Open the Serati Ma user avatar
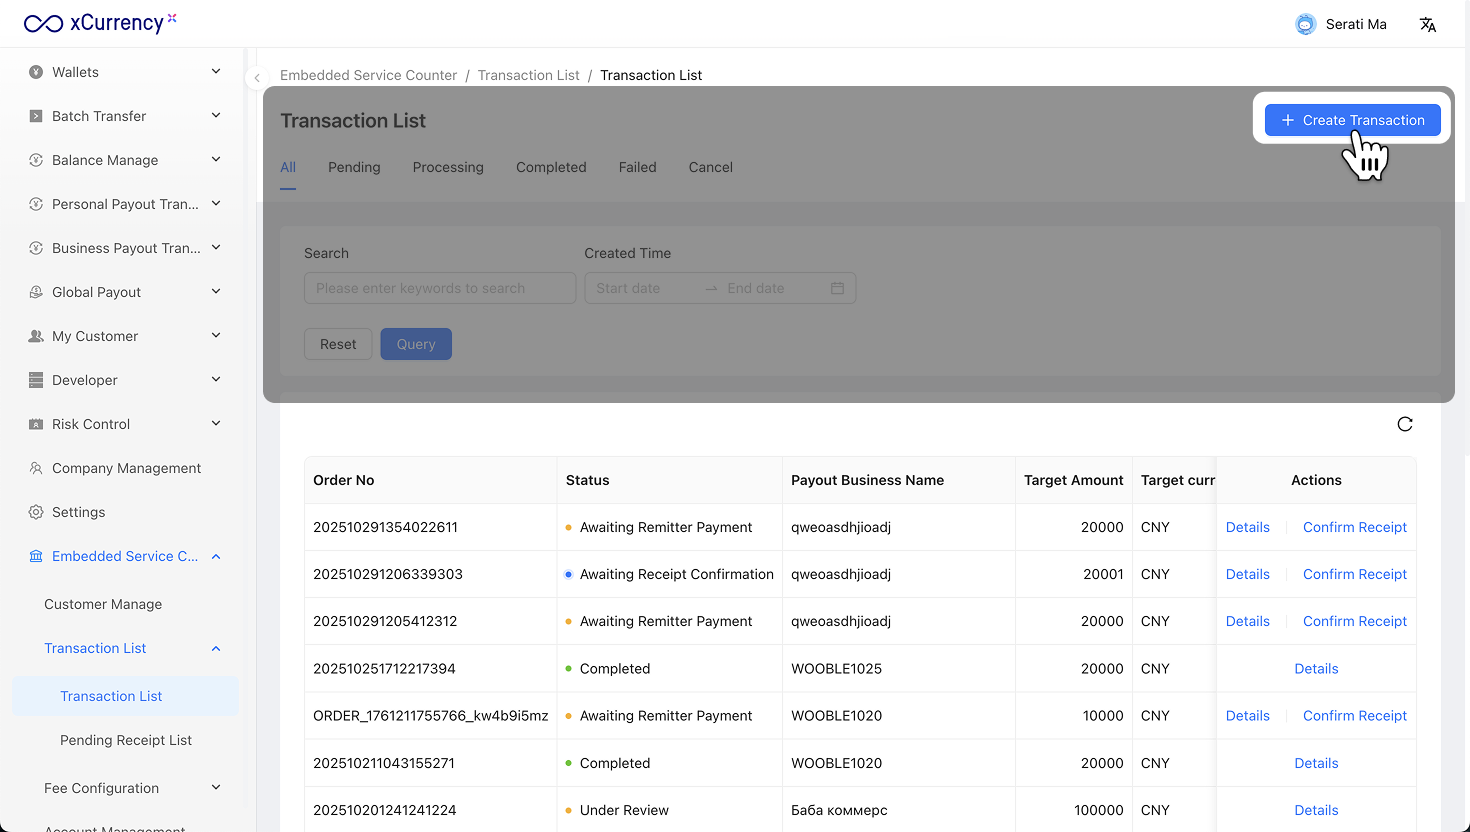 pyautogui.click(x=1305, y=24)
